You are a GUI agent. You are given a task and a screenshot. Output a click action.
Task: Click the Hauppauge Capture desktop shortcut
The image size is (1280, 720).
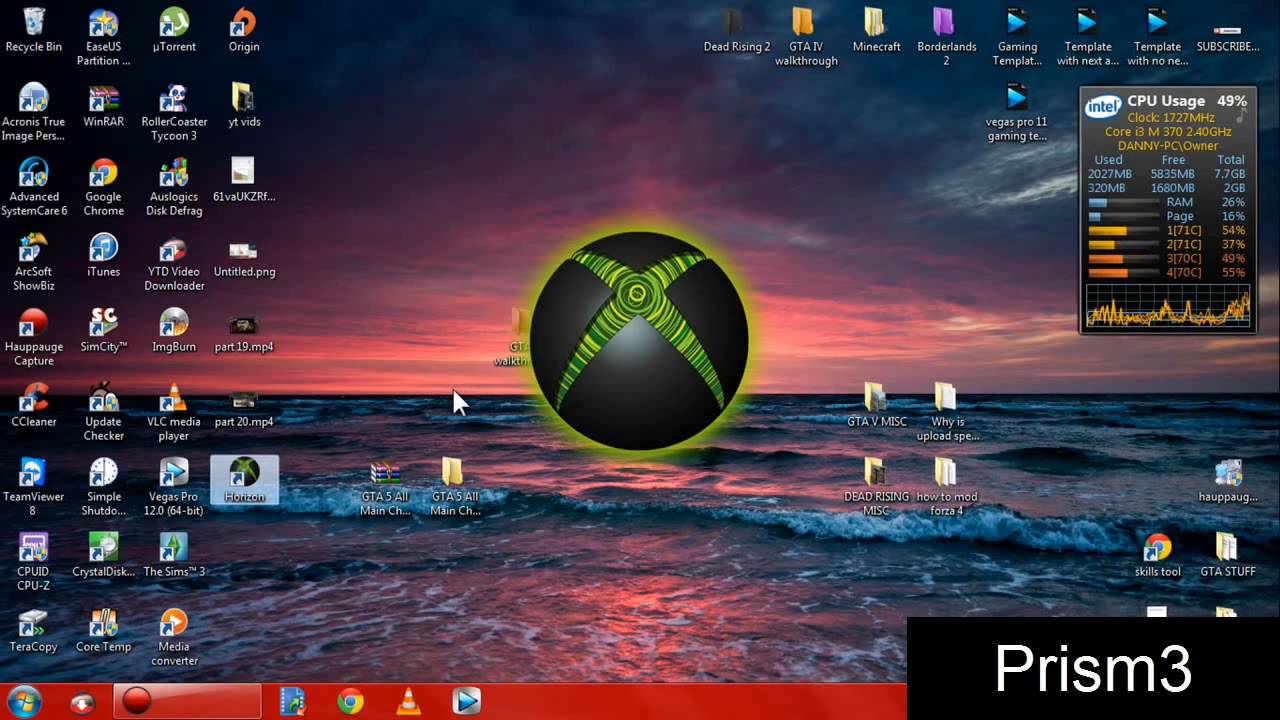tap(33, 337)
